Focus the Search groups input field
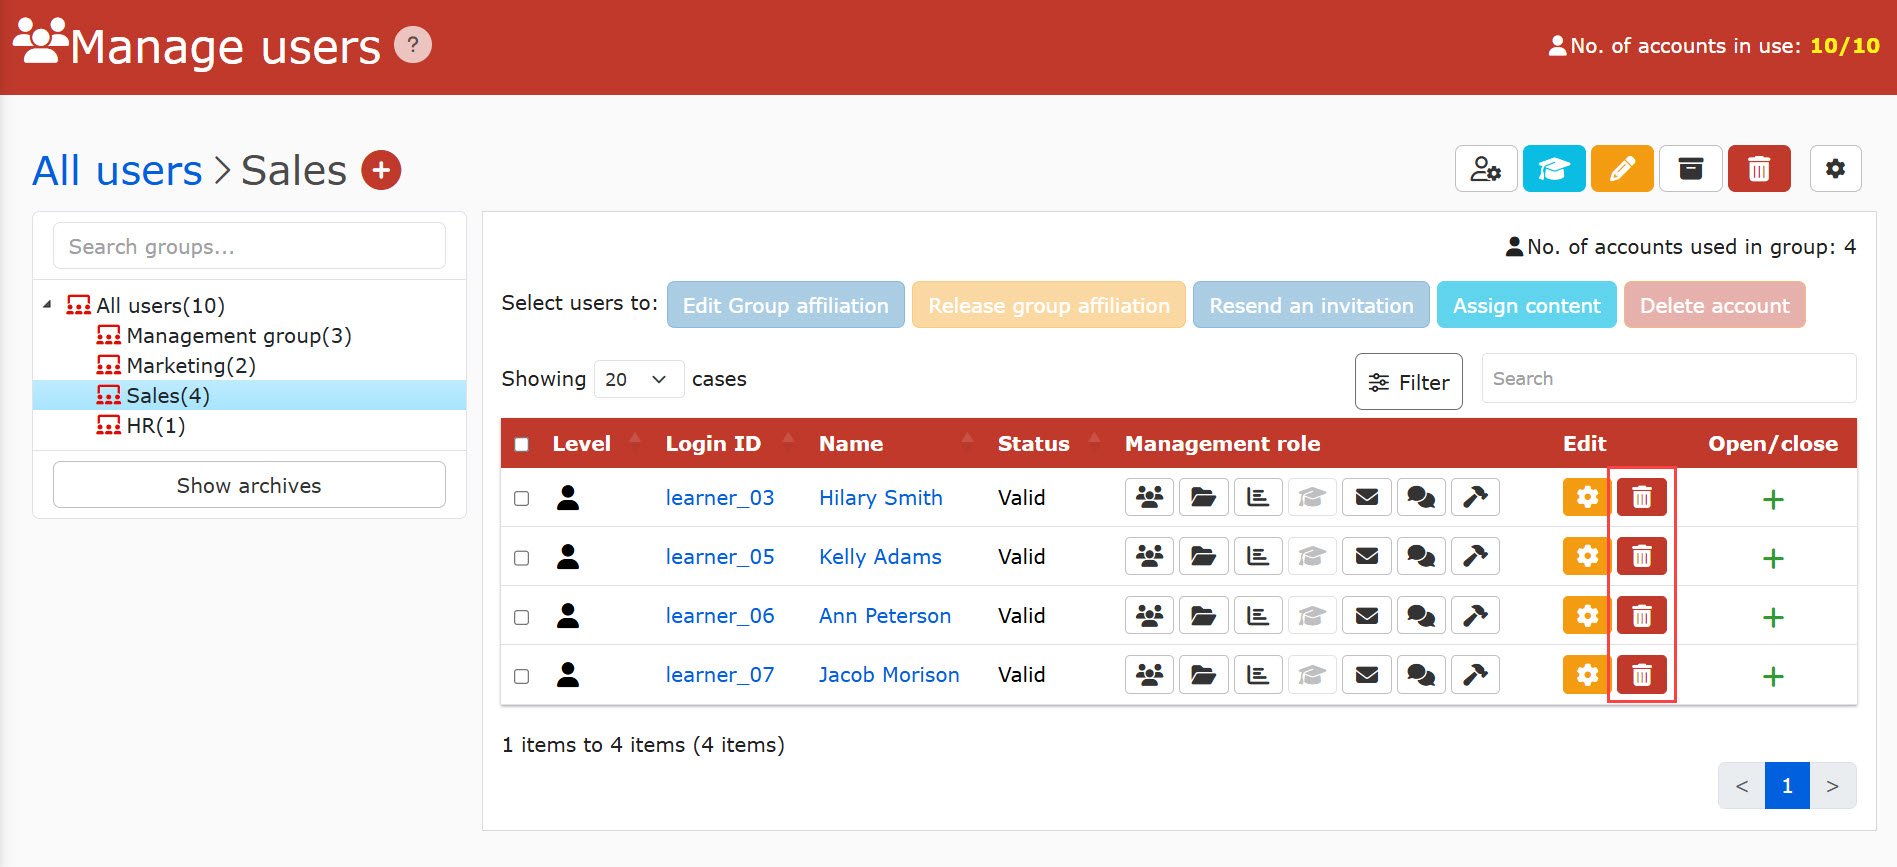 [x=249, y=246]
